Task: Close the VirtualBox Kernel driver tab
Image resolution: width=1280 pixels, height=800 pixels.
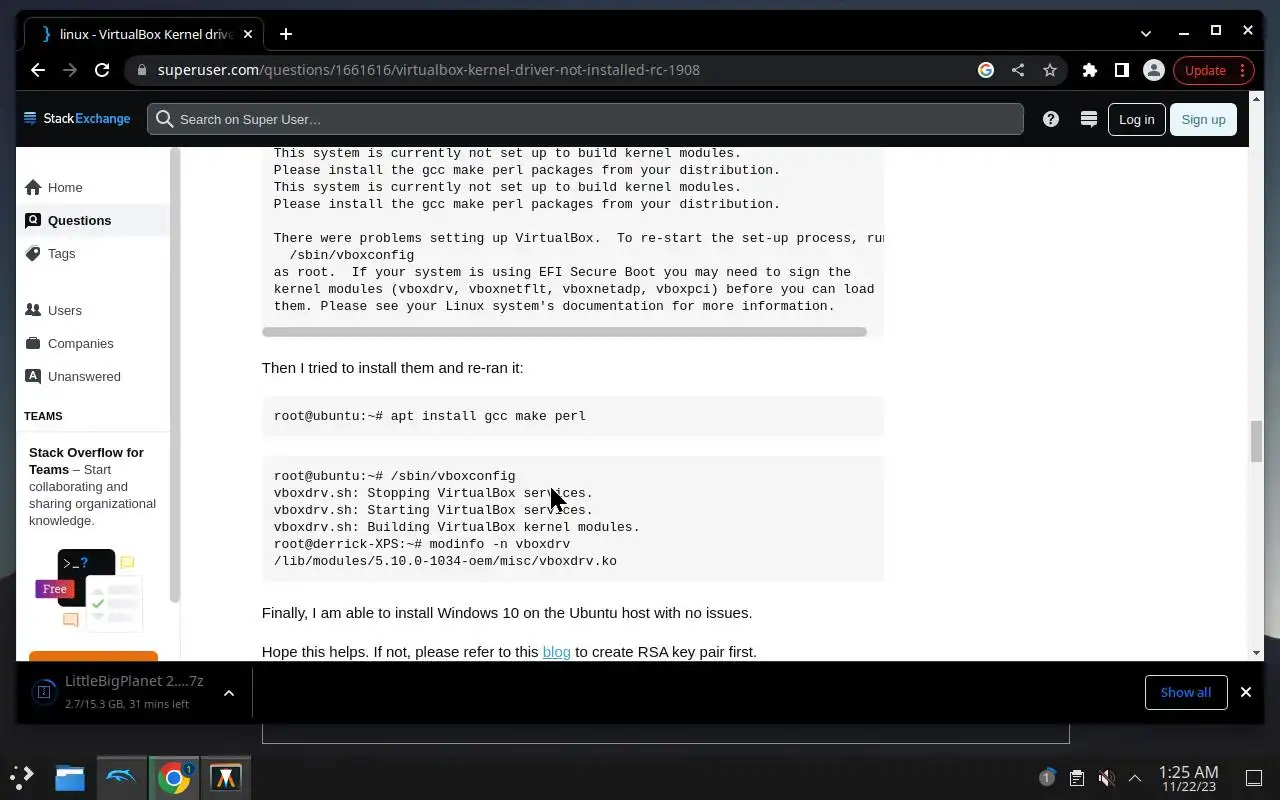Action: pos(246,34)
